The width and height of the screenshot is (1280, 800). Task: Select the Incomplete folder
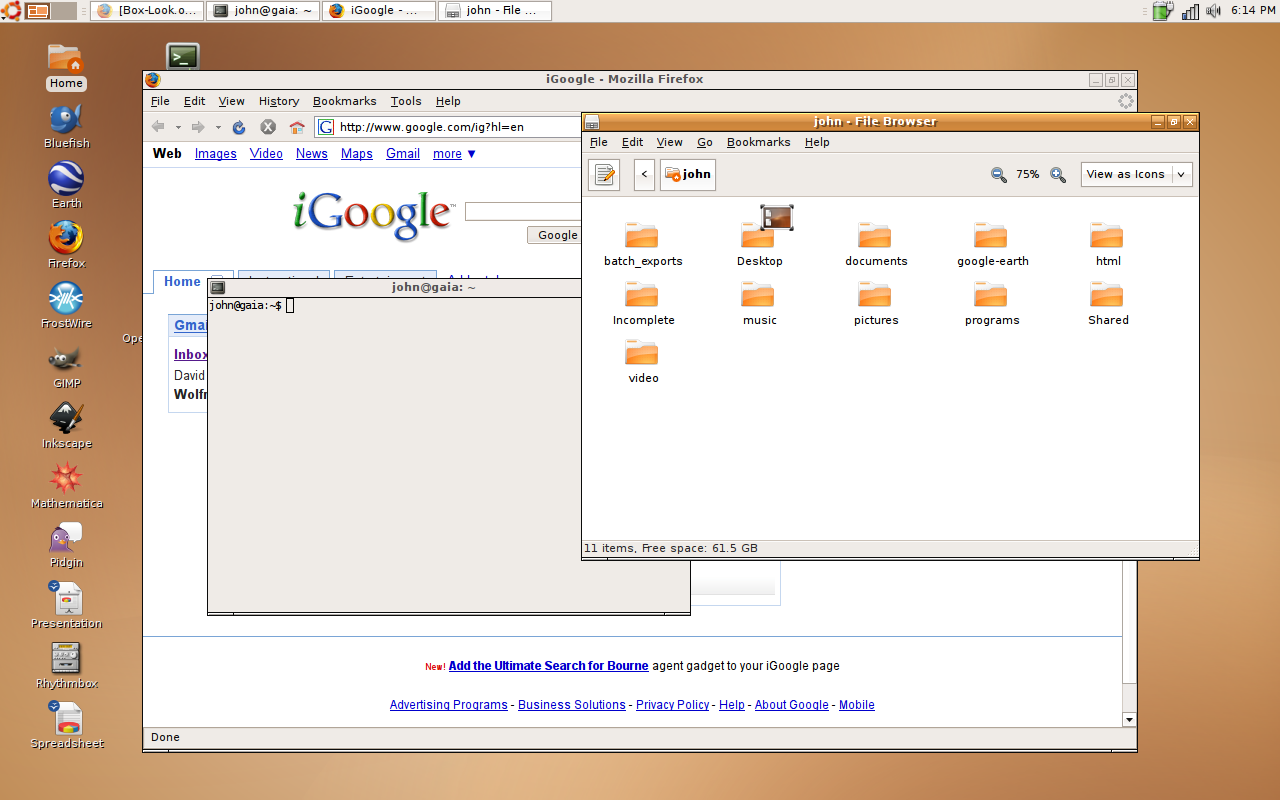[643, 304]
